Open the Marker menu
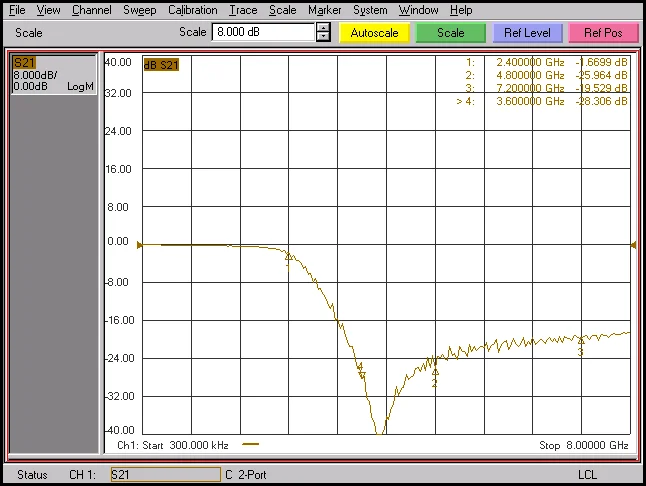The height and width of the screenshot is (486, 646). (x=325, y=10)
